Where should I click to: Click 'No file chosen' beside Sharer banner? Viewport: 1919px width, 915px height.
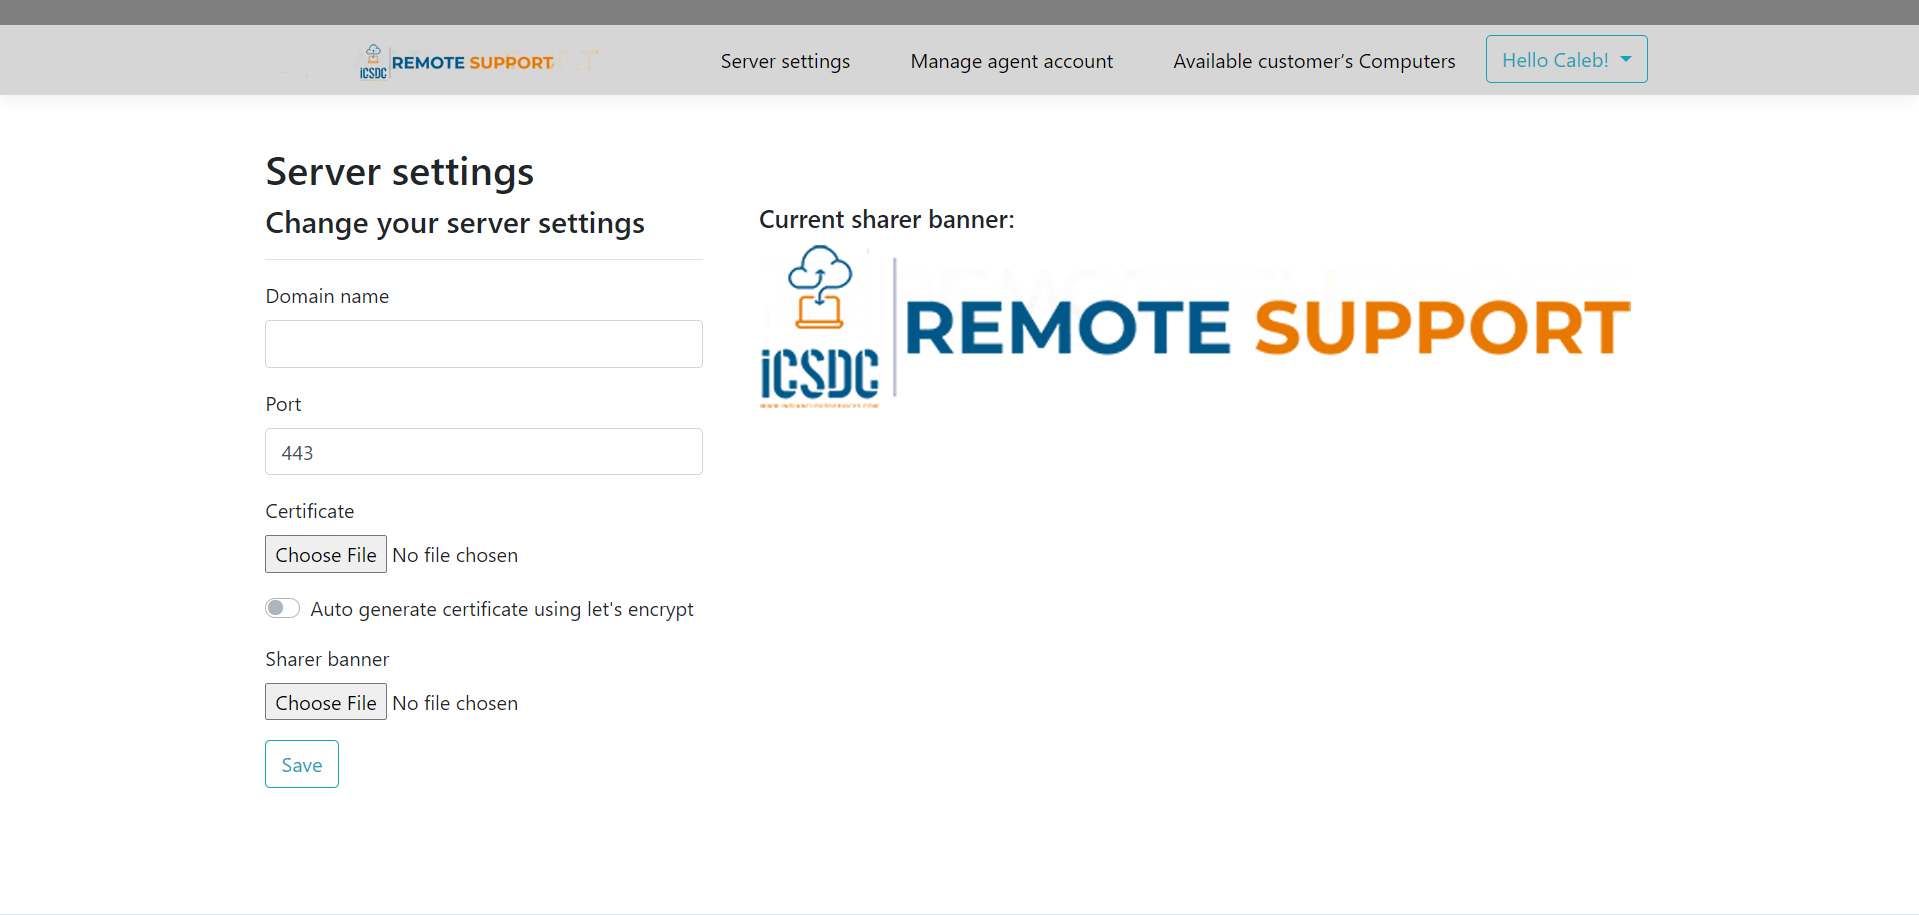[455, 703]
